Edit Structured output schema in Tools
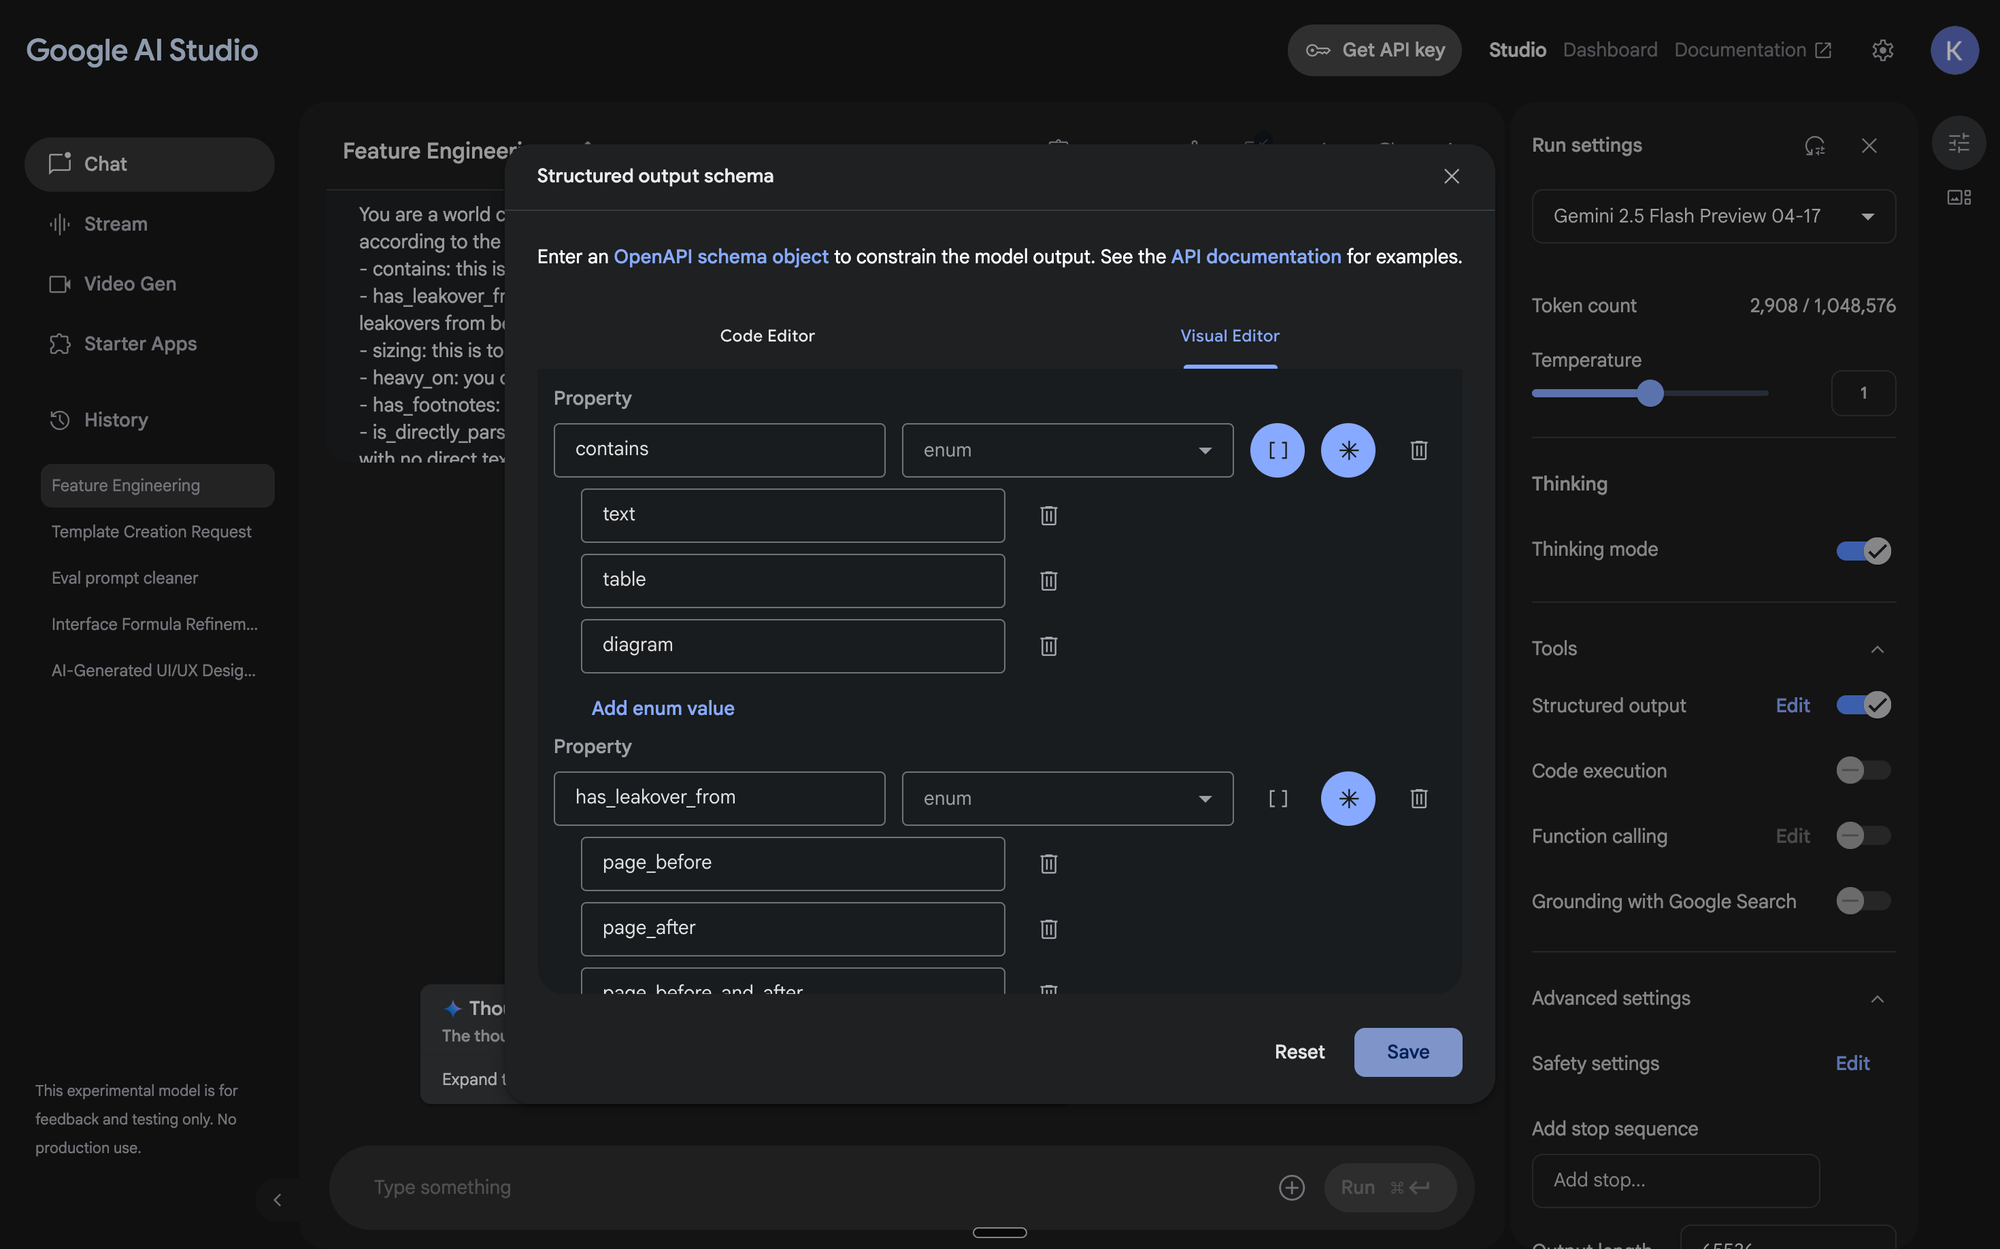The height and width of the screenshot is (1249, 2000). 1792,705
